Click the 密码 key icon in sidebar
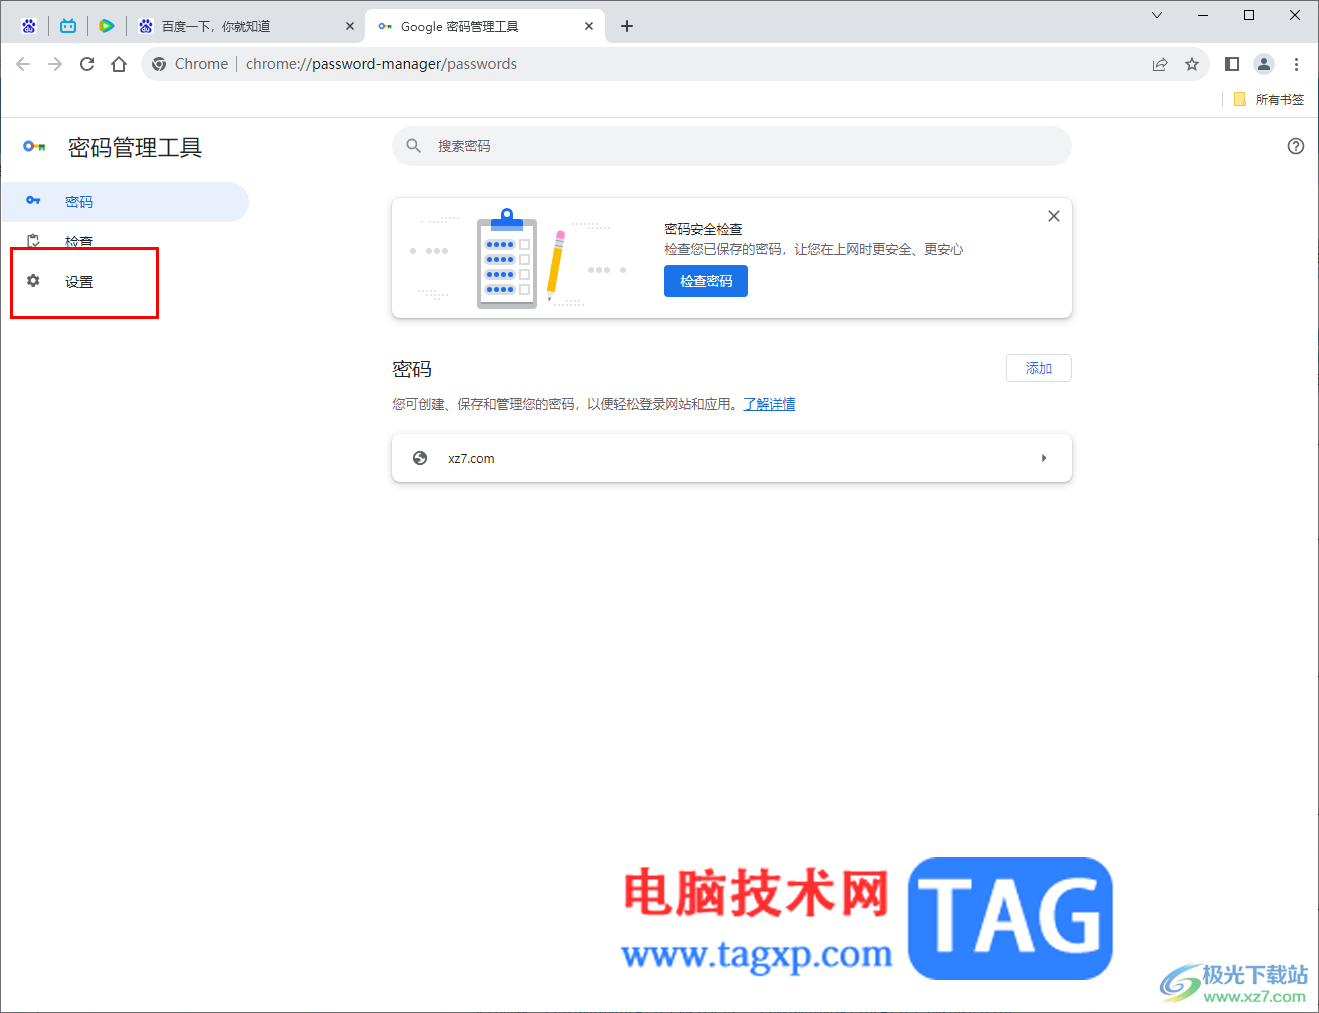1319x1013 pixels. pos(33,201)
